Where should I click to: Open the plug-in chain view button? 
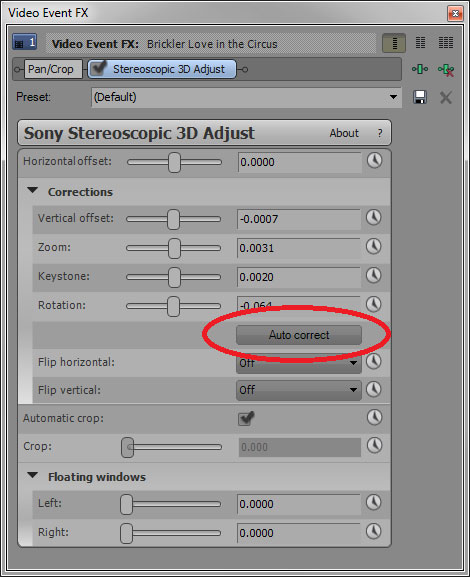[x=394, y=43]
